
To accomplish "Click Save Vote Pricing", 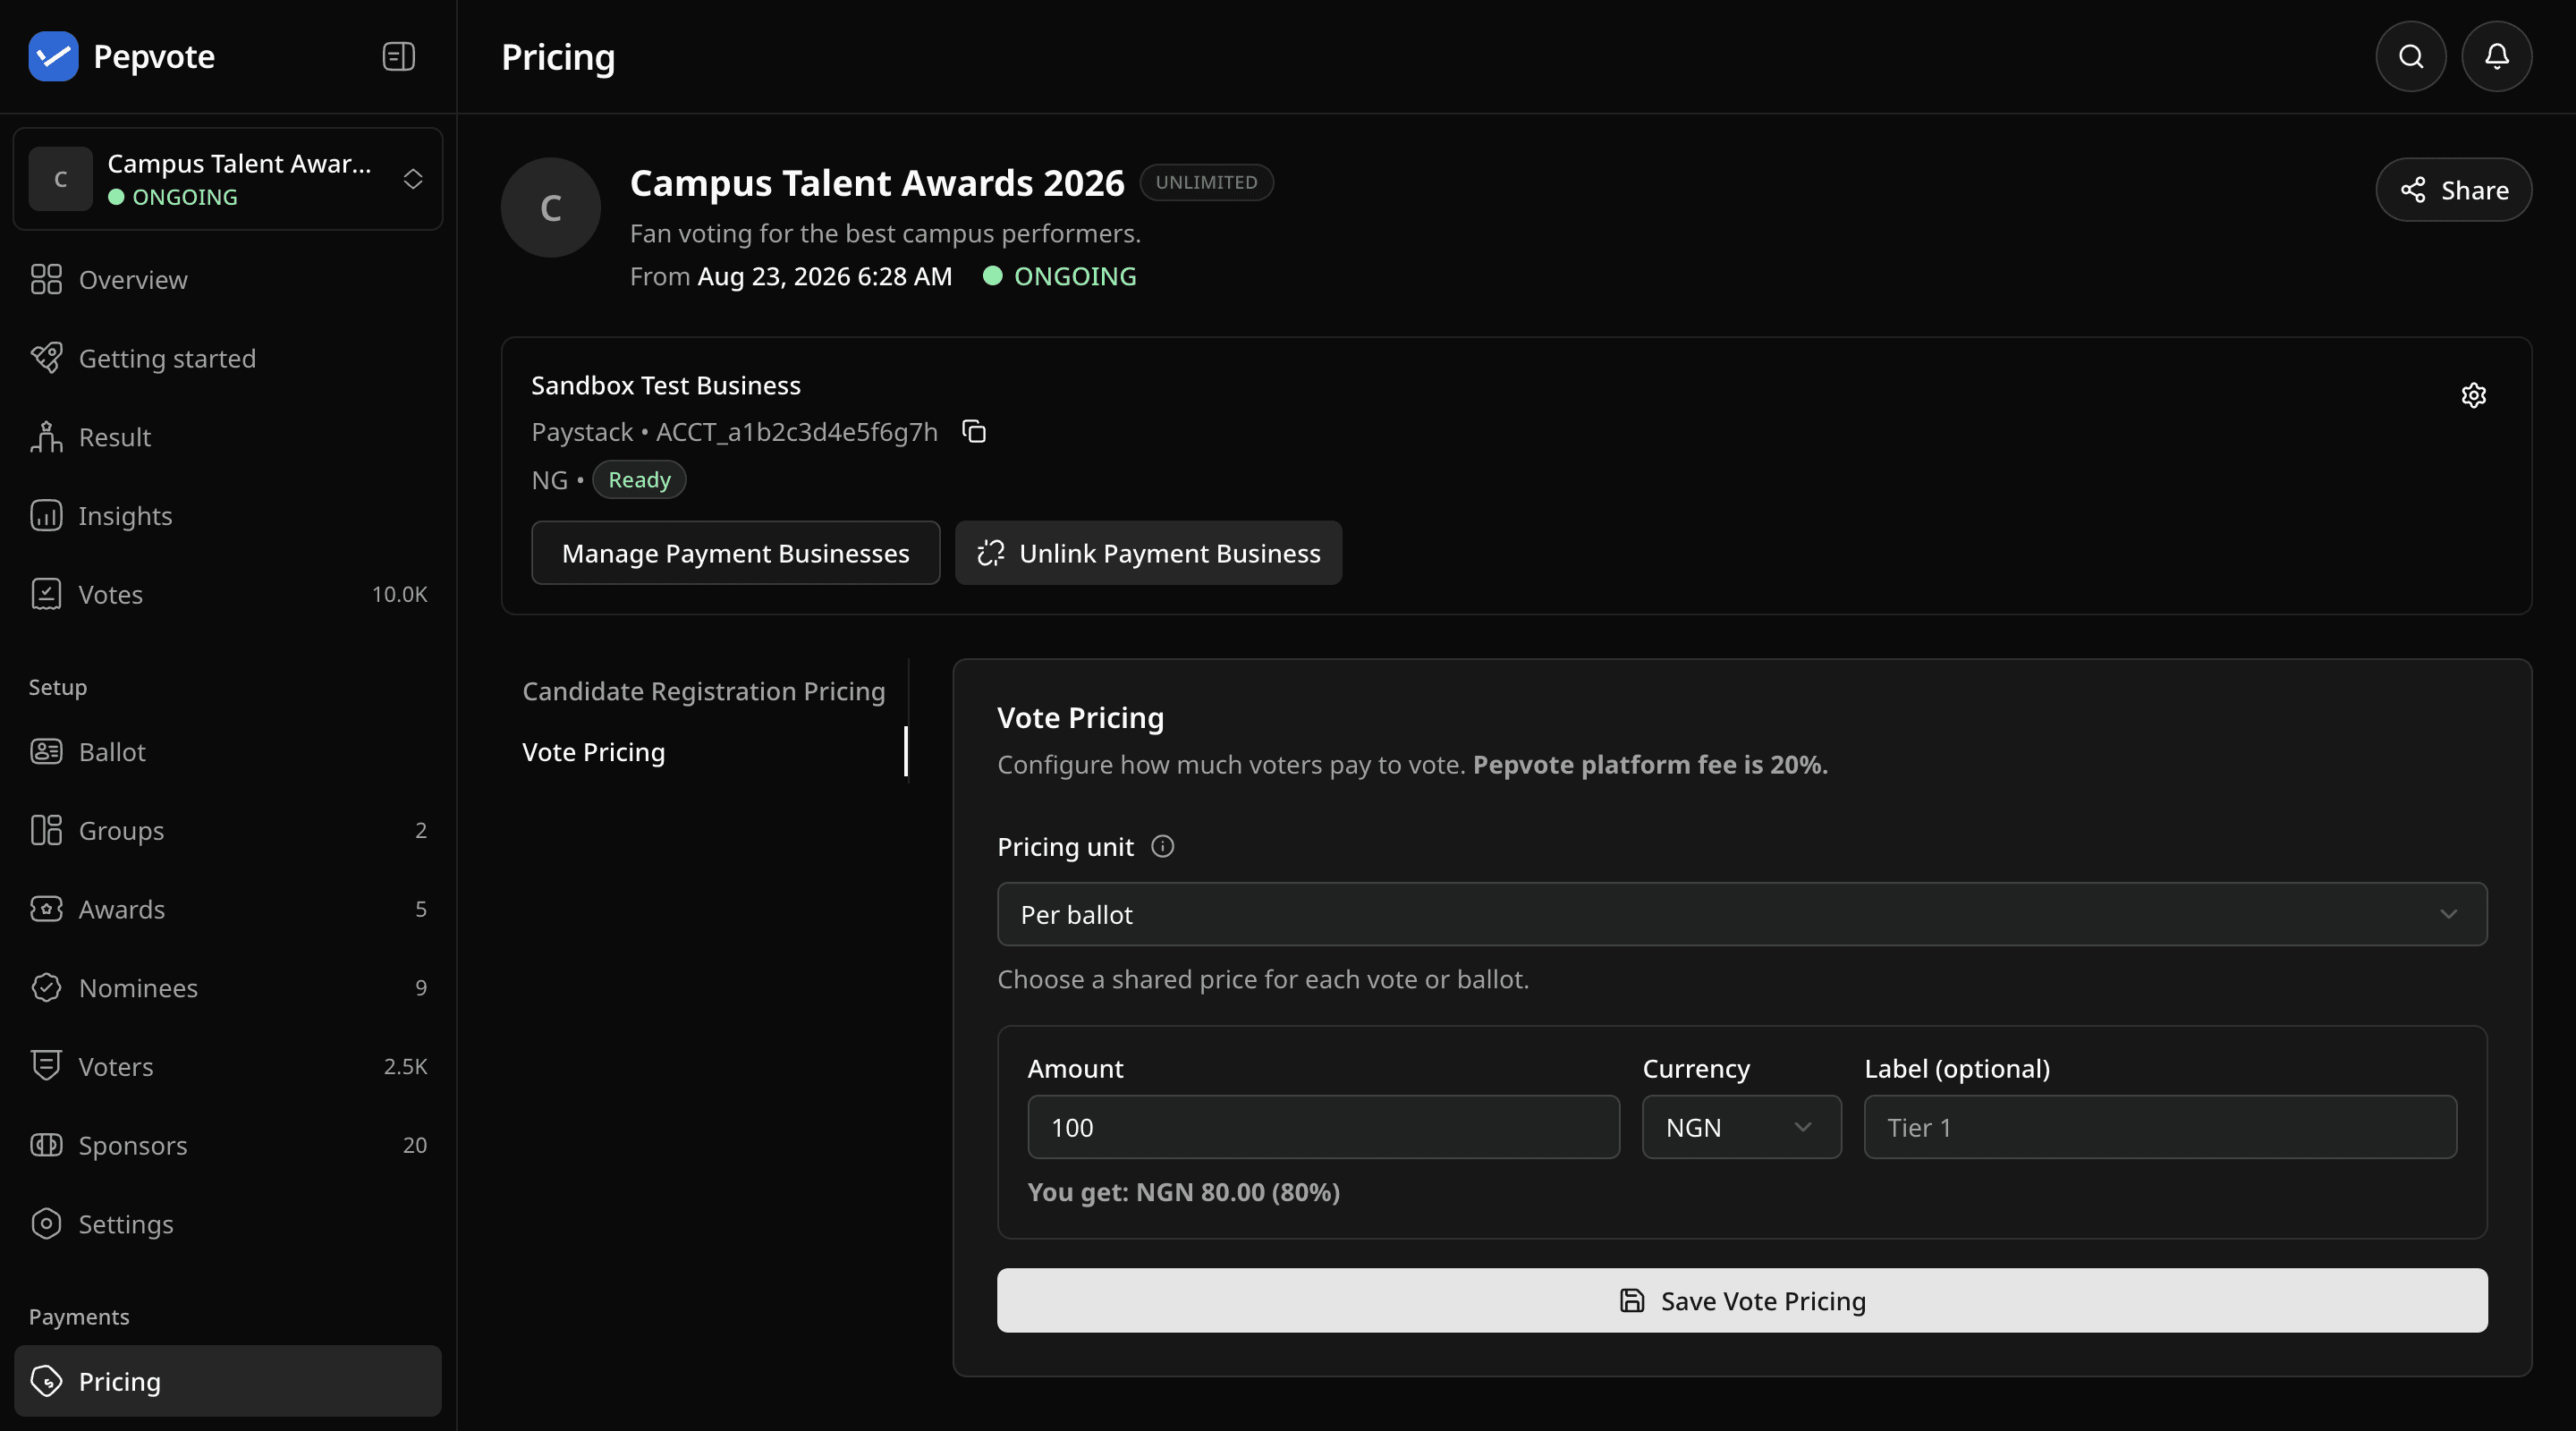I will tap(1742, 1300).
